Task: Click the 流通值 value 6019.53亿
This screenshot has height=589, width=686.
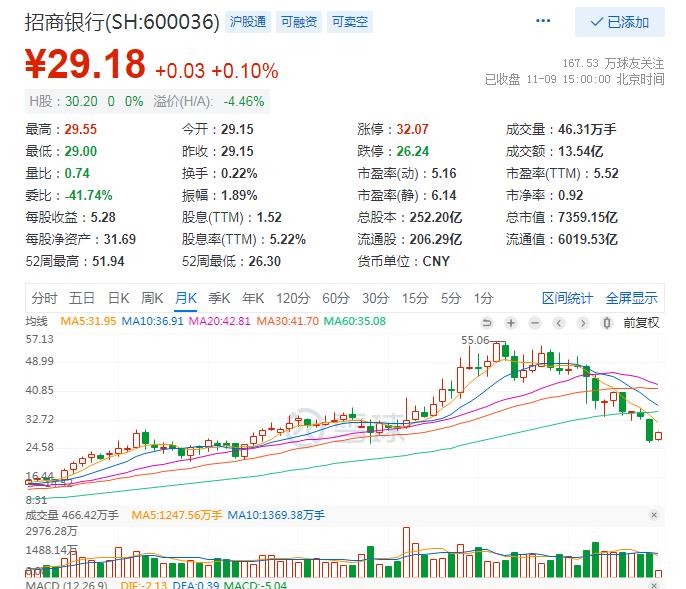Action: pos(588,239)
